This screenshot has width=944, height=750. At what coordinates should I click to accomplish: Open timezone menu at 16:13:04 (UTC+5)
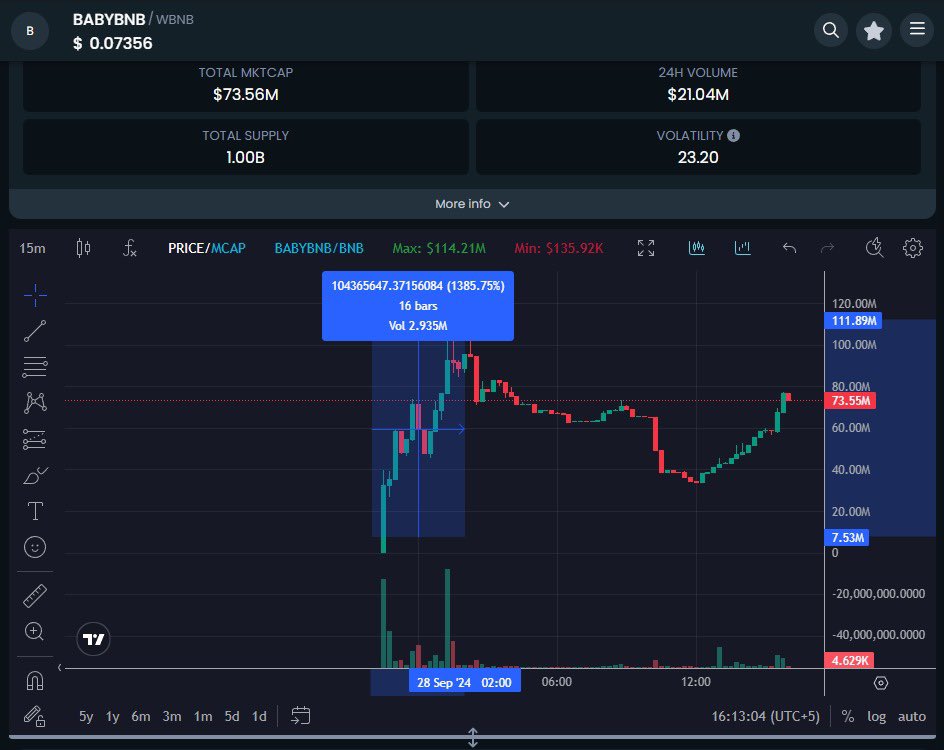point(765,716)
